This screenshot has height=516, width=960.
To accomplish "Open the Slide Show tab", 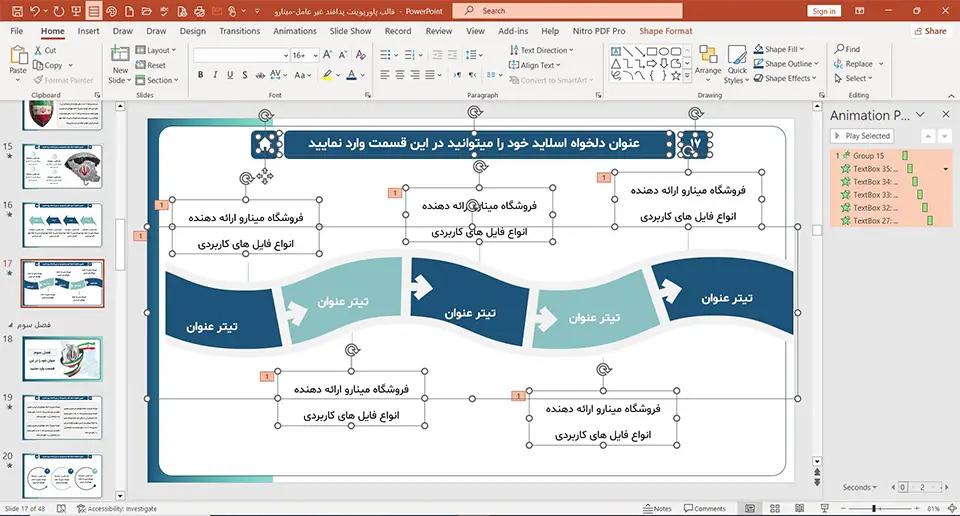I will point(350,31).
